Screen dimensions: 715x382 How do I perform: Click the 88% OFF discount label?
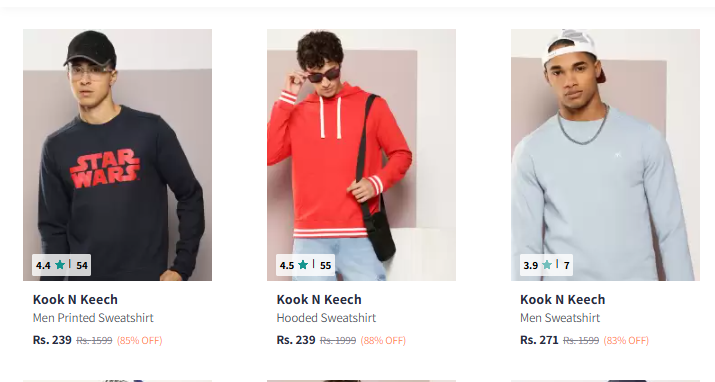[x=383, y=341]
